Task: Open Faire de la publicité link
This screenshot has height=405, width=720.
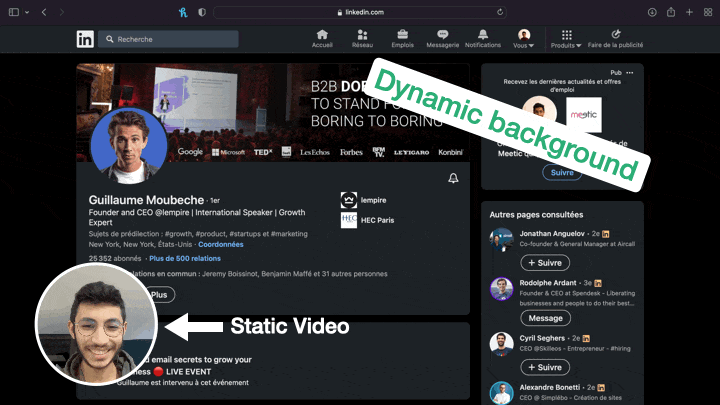Action: point(615,39)
